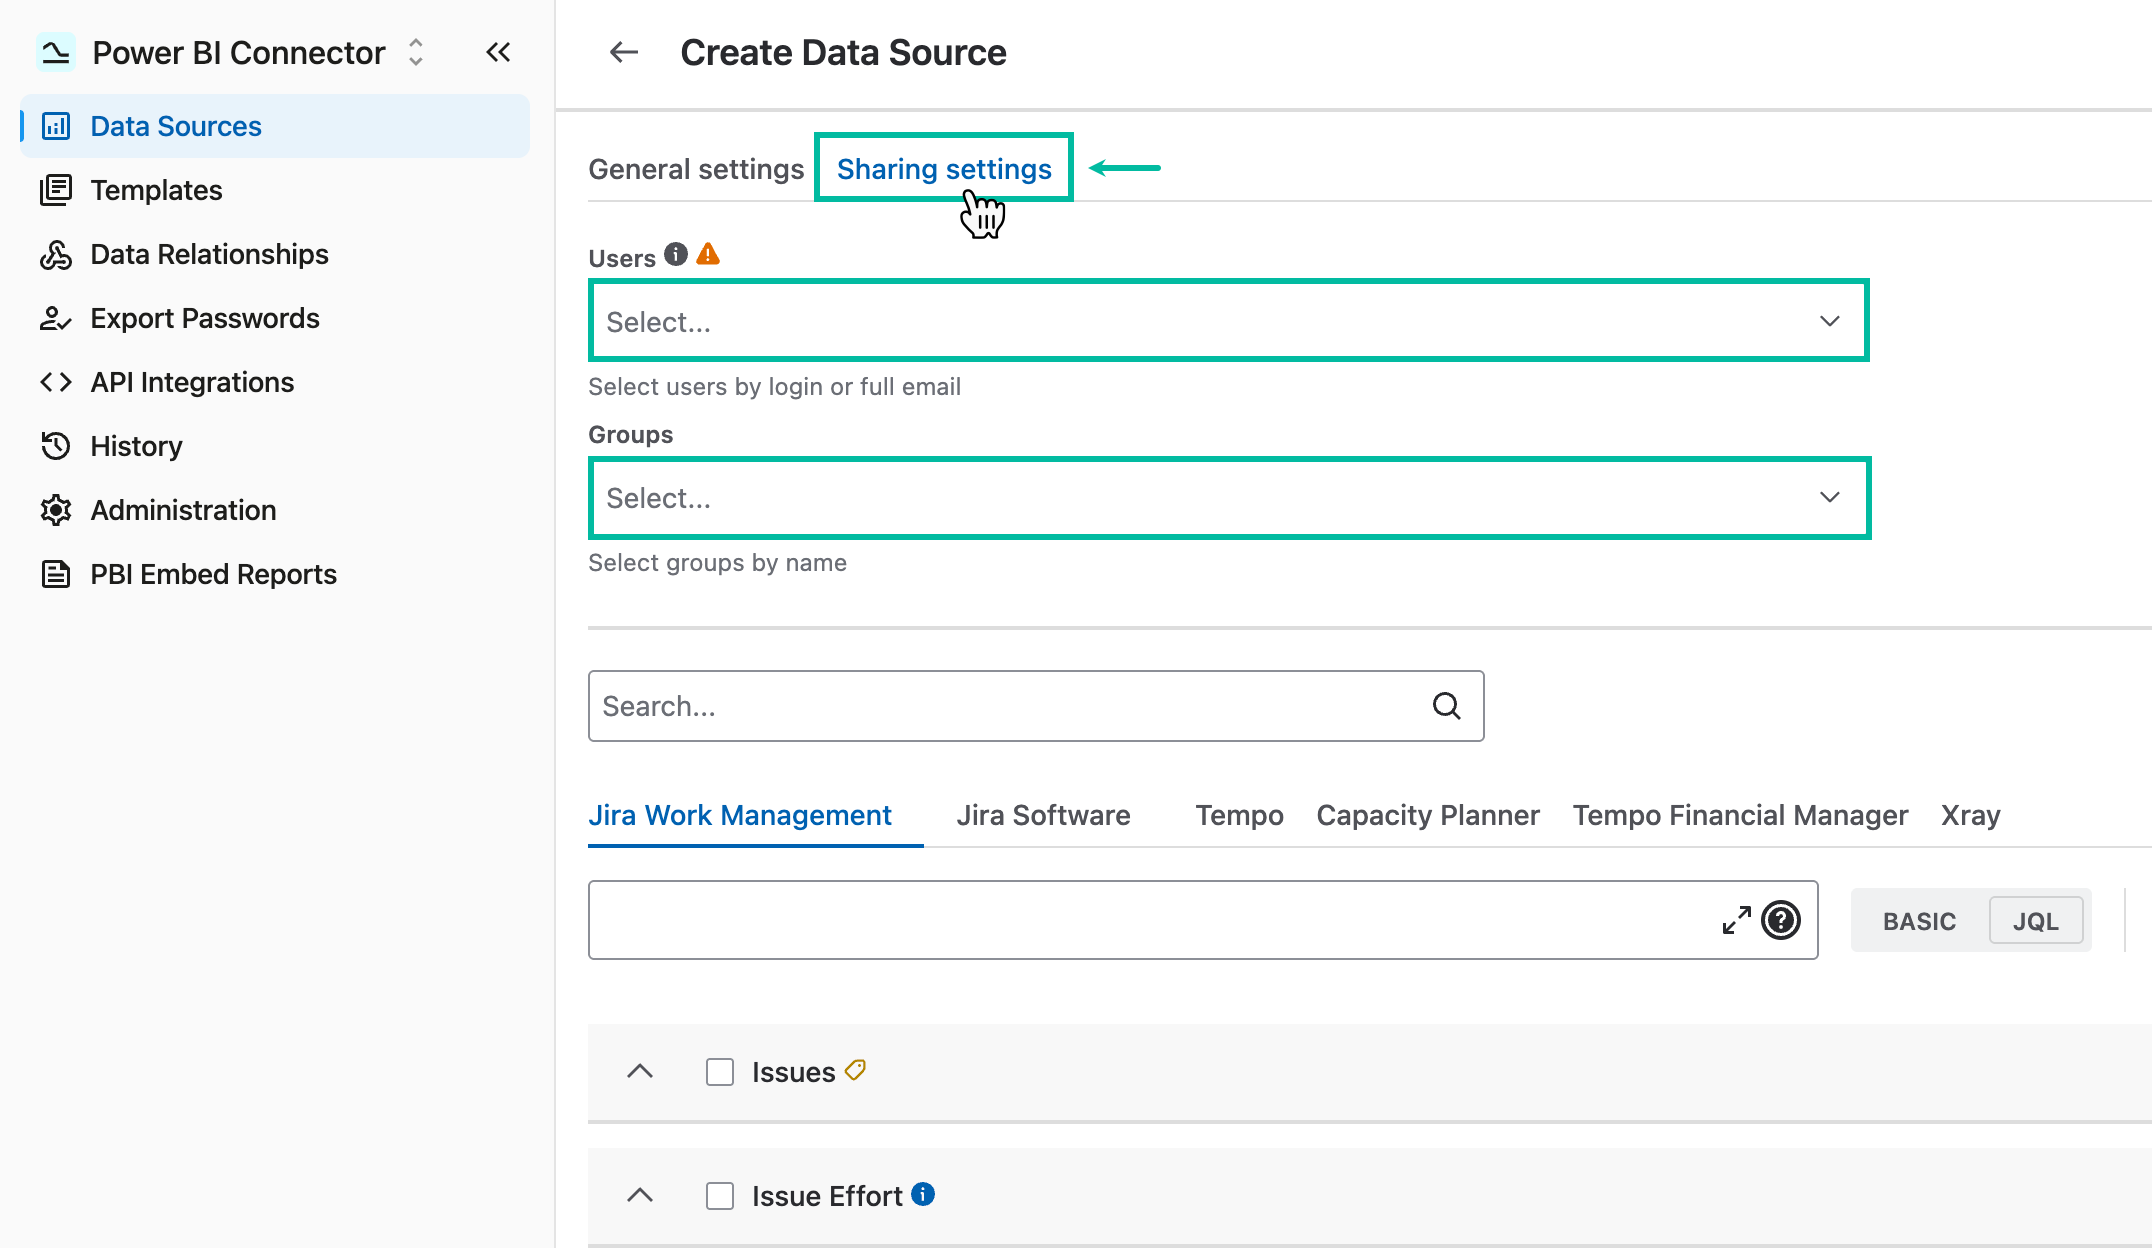
Task: Go back using the left arrow
Action: click(624, 52)
